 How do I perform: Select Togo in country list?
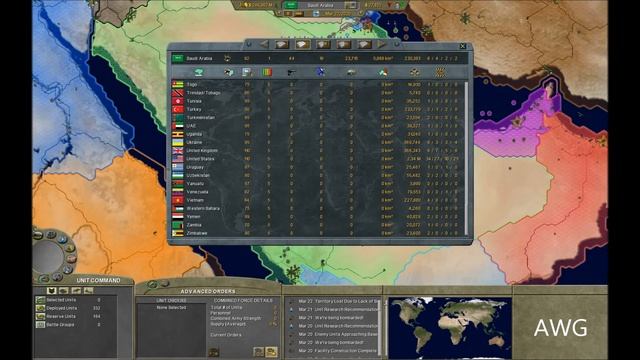(x=317, y=84)
